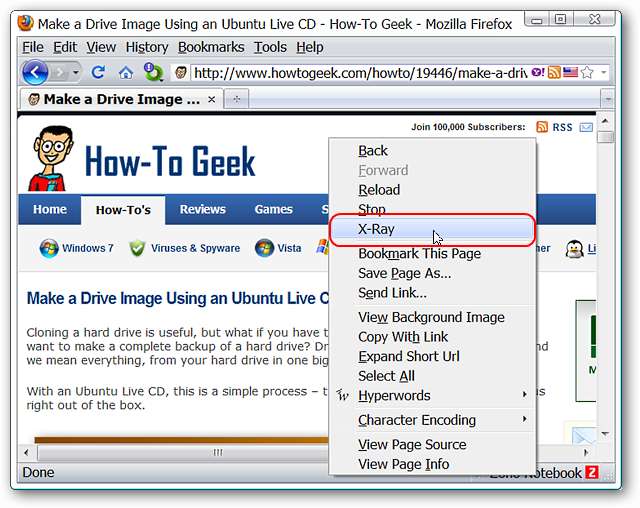
Task: Open the list all tabs dropdown
Action: 606,99
